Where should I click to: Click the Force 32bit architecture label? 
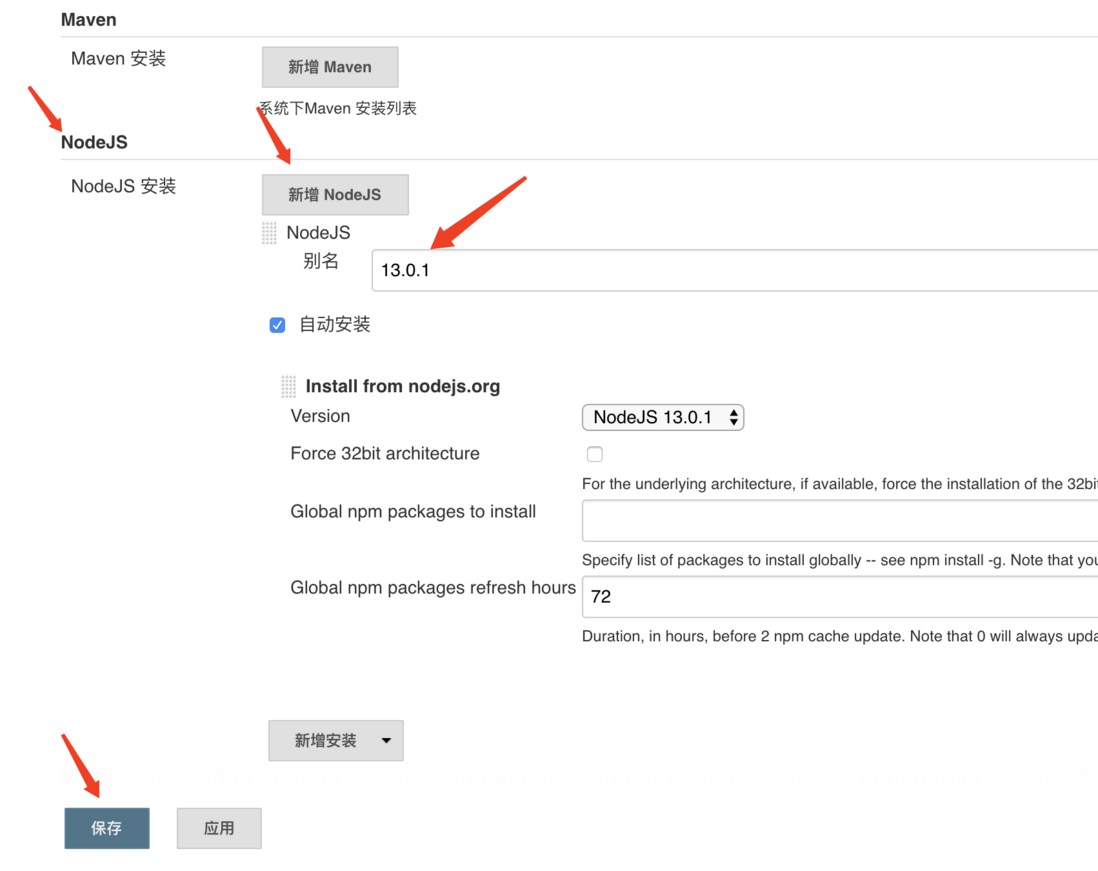click(x=384, y=454)
